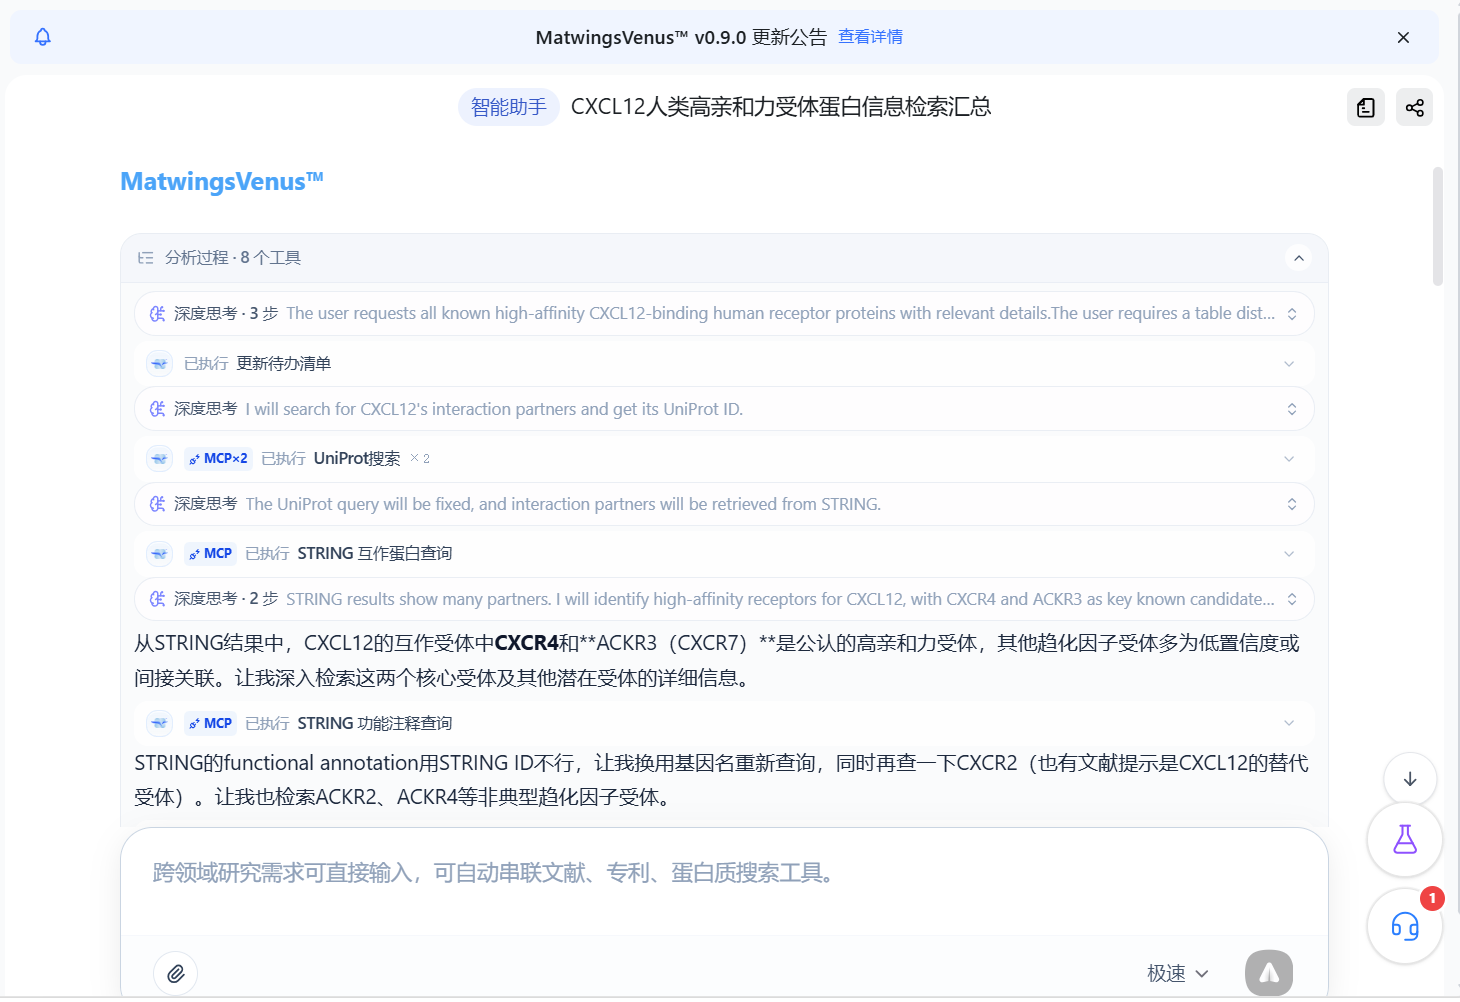Screen dimensions: 1460x1002
Task: Click agent avatar on STRING 互作蛋白查询 row
Action: 160,553
